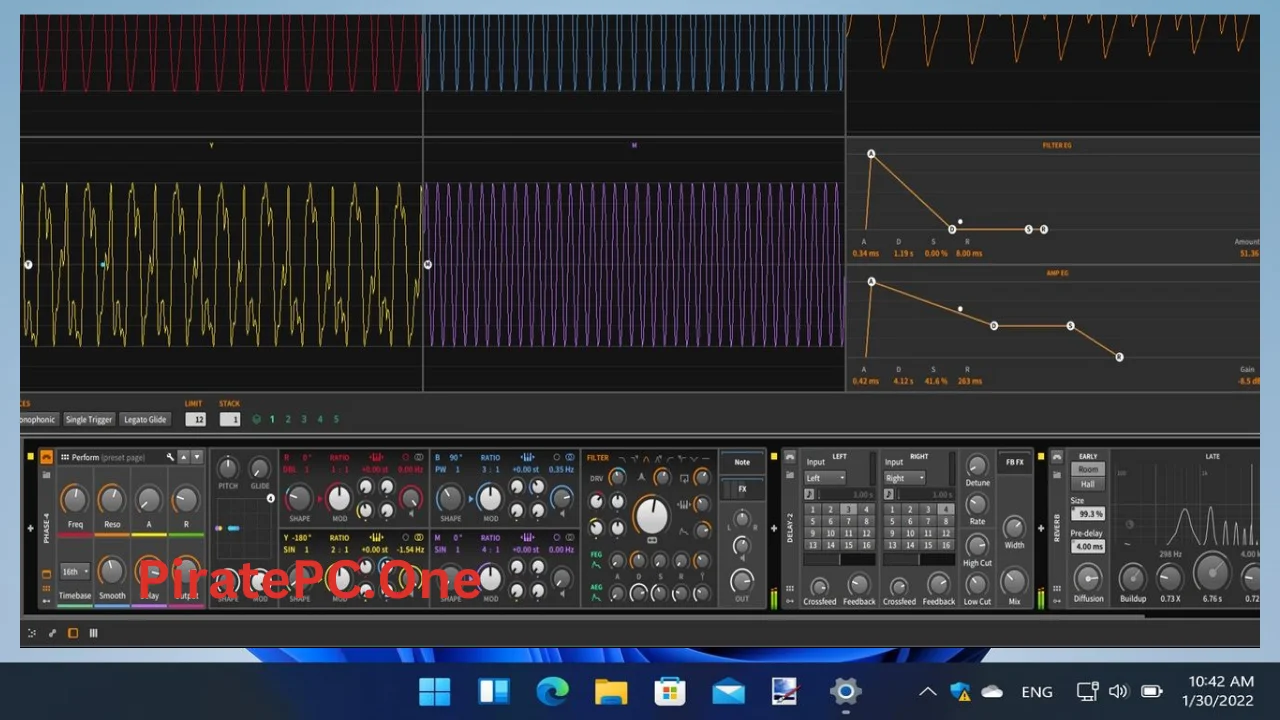The height and width of the screenshot is (720, 1280).
Task: Select Room early reflection type
Action: click(1088, 469)
